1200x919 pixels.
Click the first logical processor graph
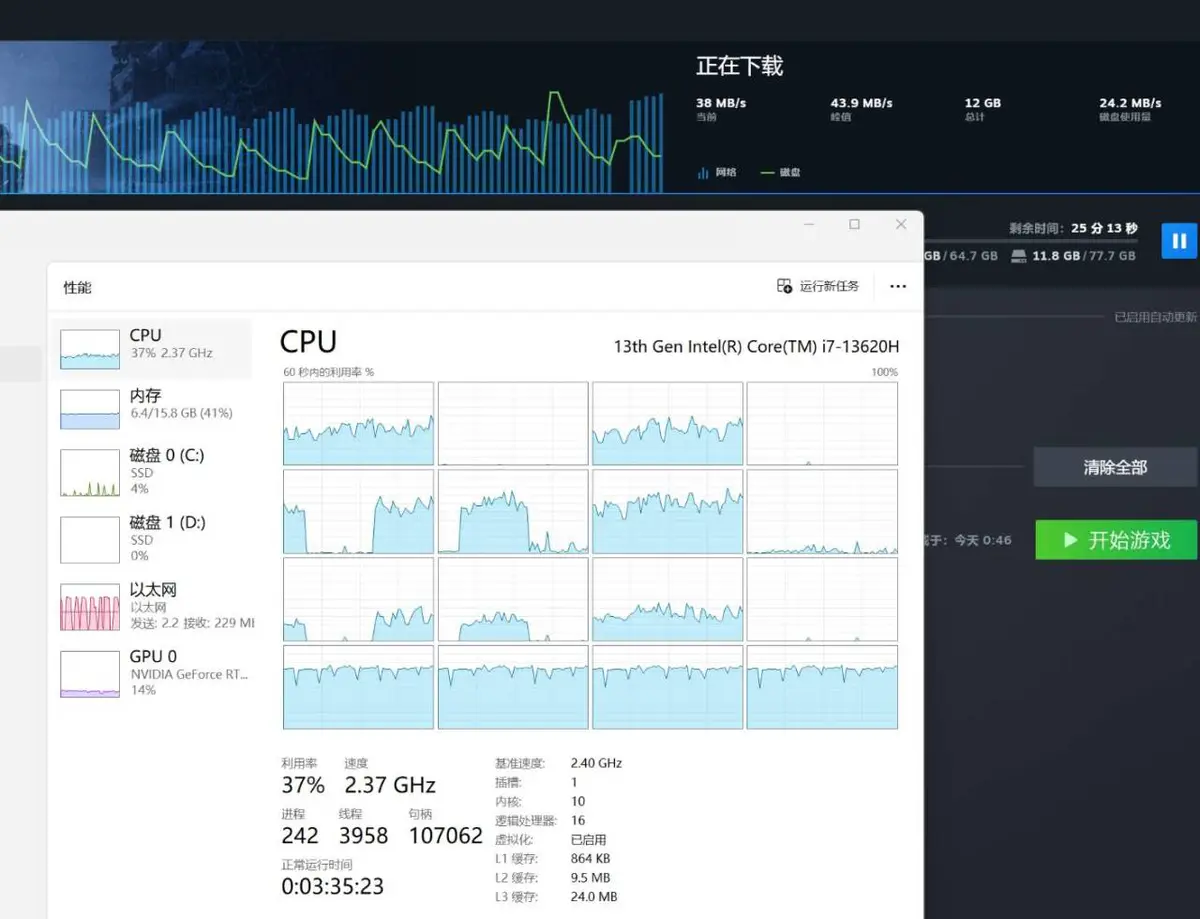358,424
